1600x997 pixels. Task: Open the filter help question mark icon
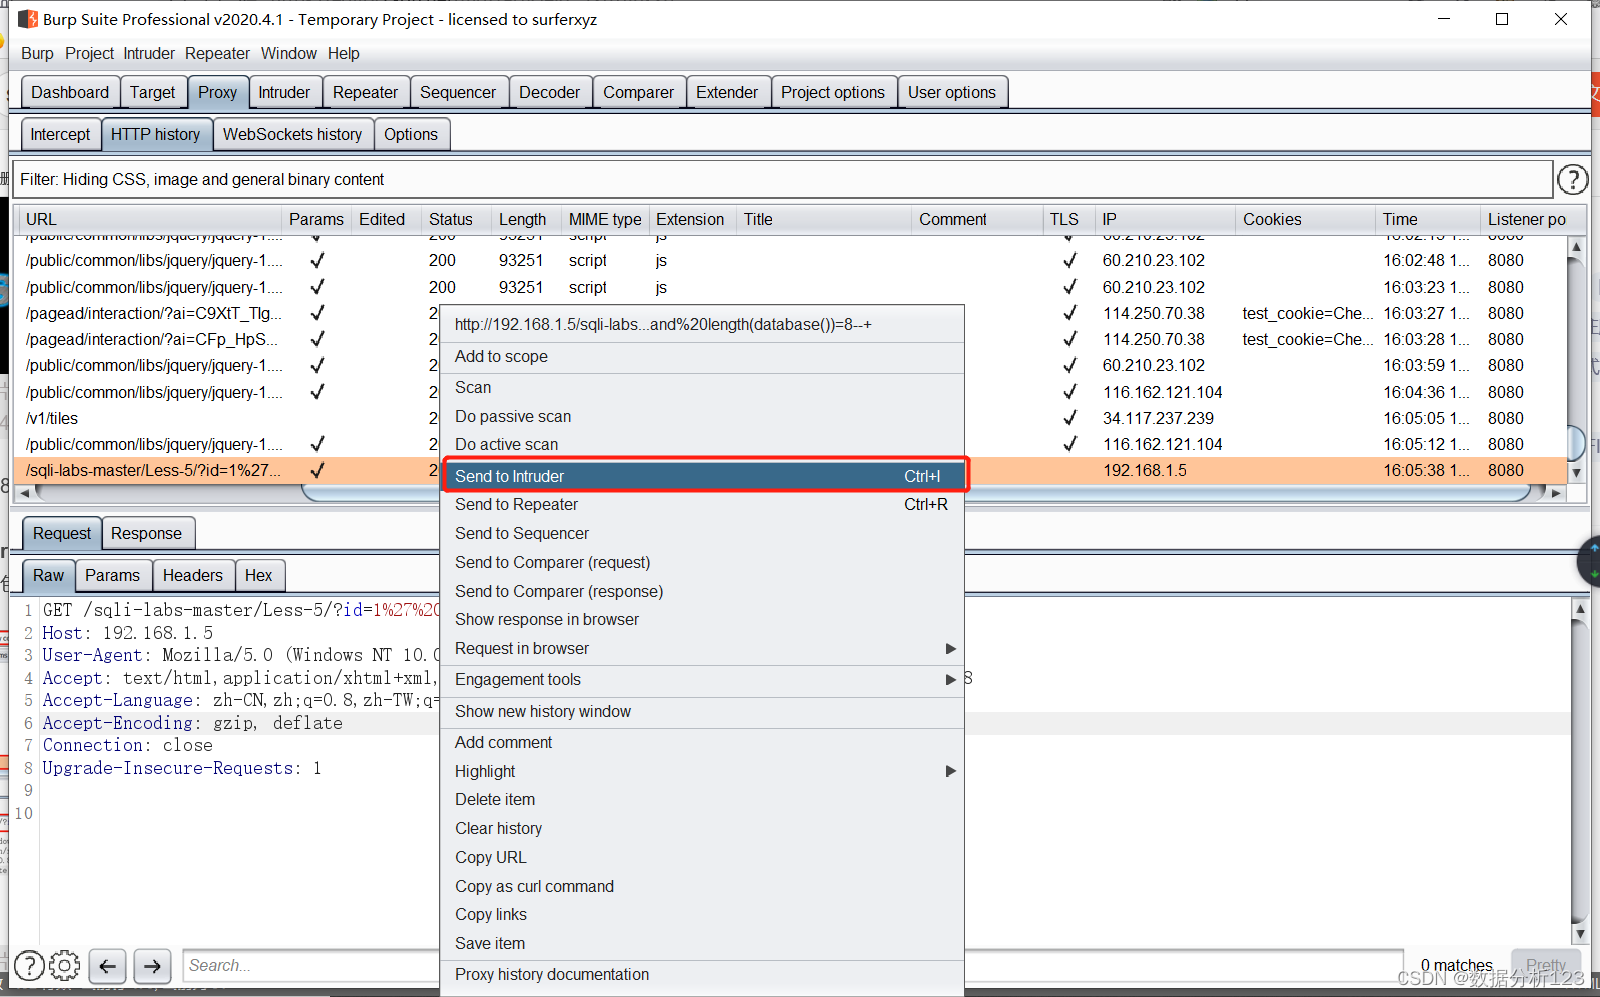(x=1572, y=179)
